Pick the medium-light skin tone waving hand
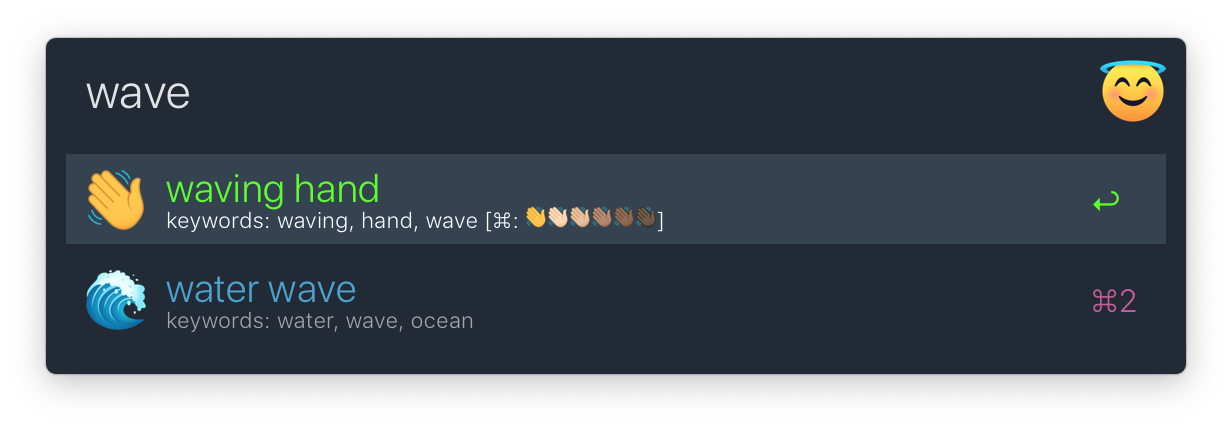This screenshot has width=1232, height=428. (579, 217)
